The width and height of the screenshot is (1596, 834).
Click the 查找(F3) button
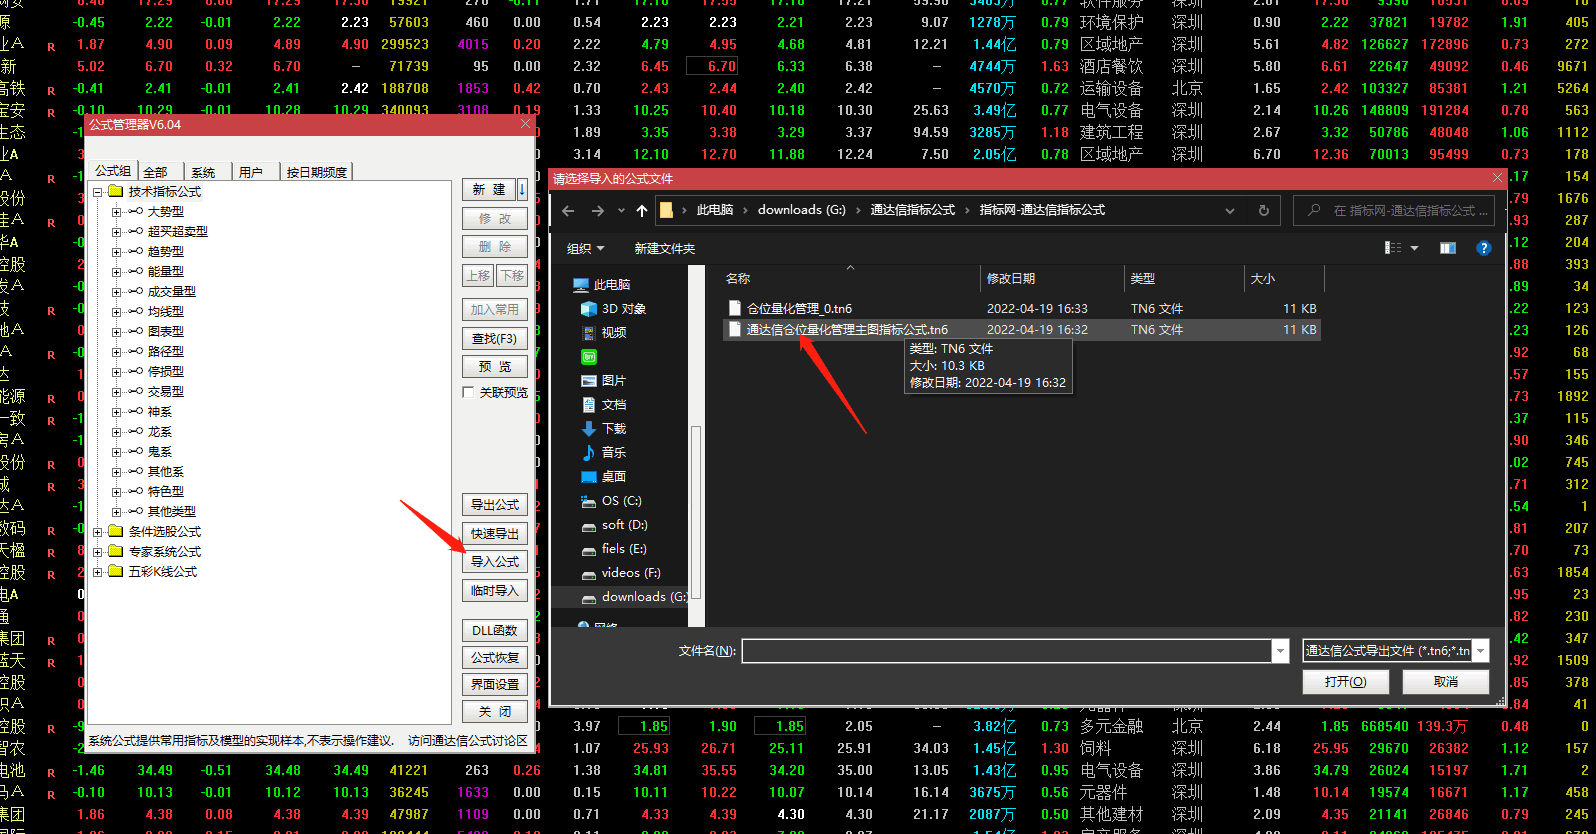(495, 339)
